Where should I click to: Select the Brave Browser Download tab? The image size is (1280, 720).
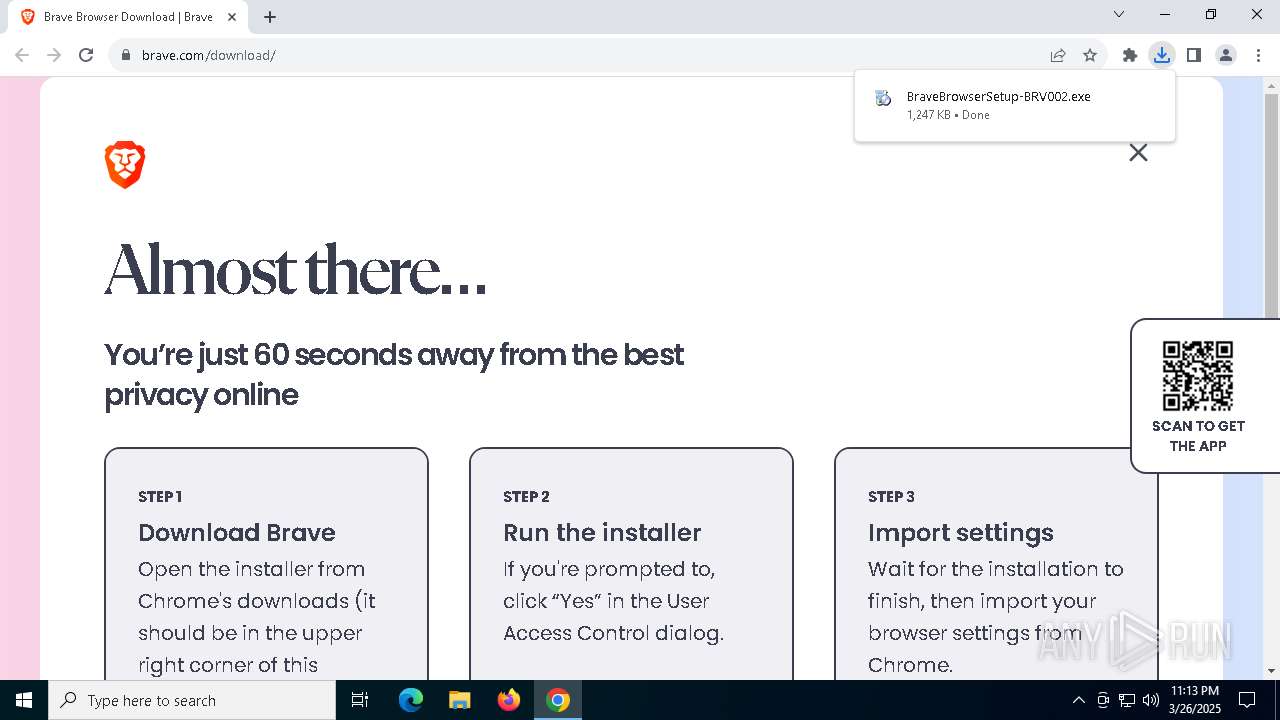pos(130,17)
